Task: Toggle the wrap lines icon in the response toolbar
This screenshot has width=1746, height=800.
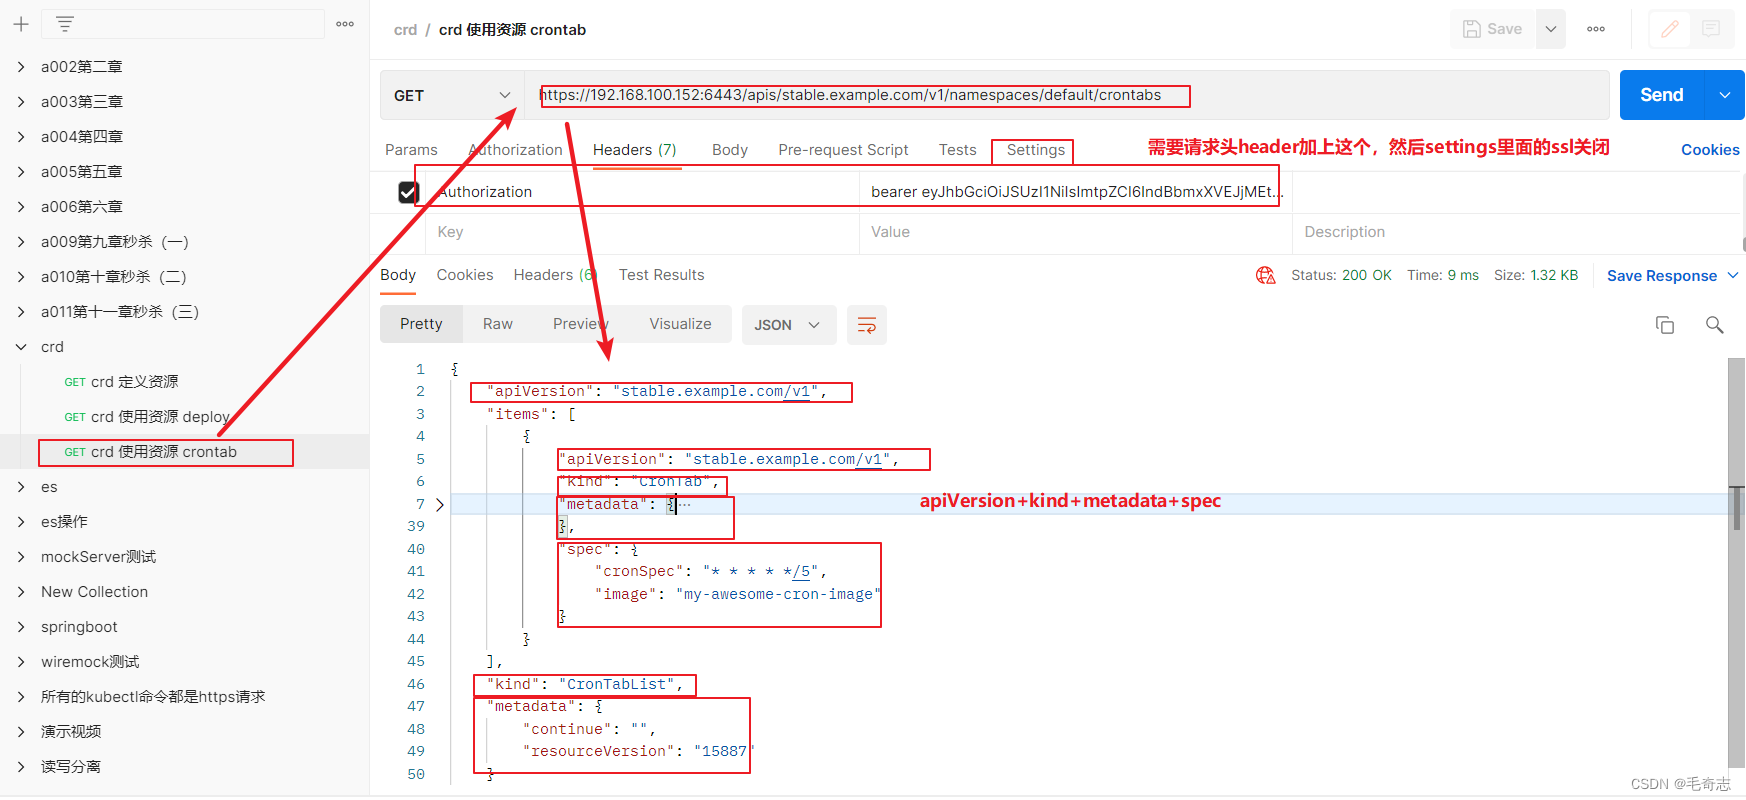Action: [x=867, y=325]
